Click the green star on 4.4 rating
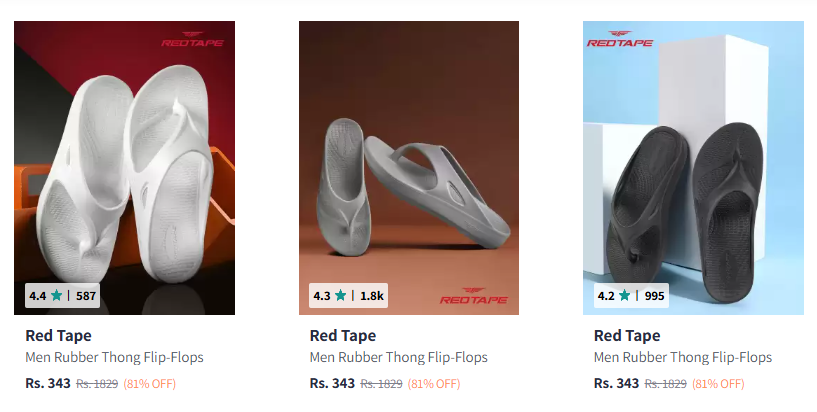 point(56,295)
